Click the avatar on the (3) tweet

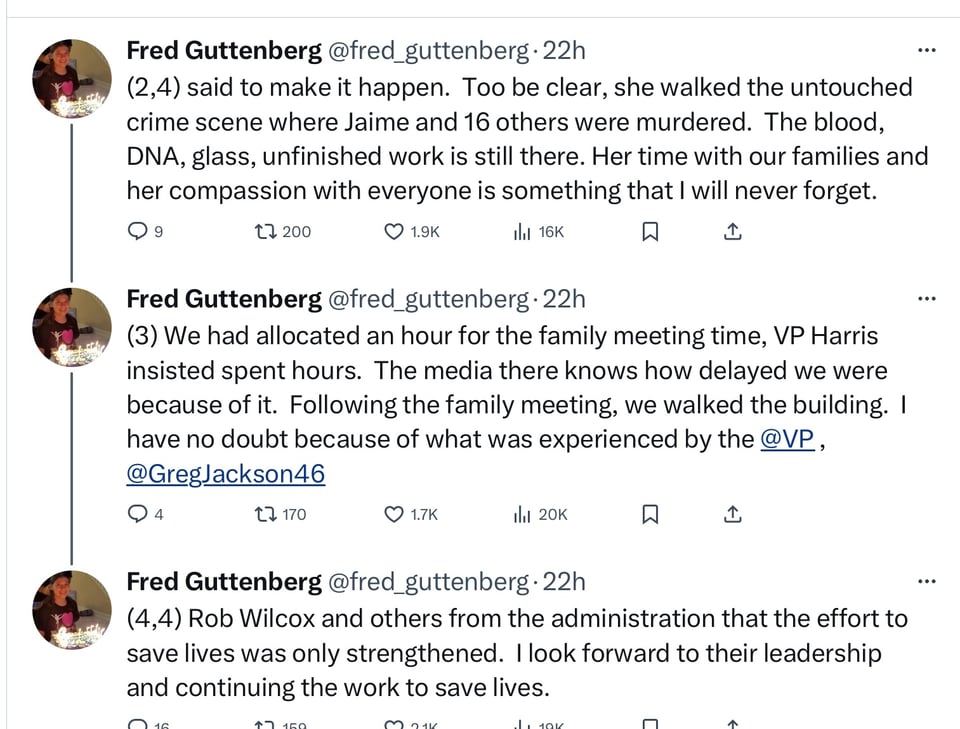(72, 327)
